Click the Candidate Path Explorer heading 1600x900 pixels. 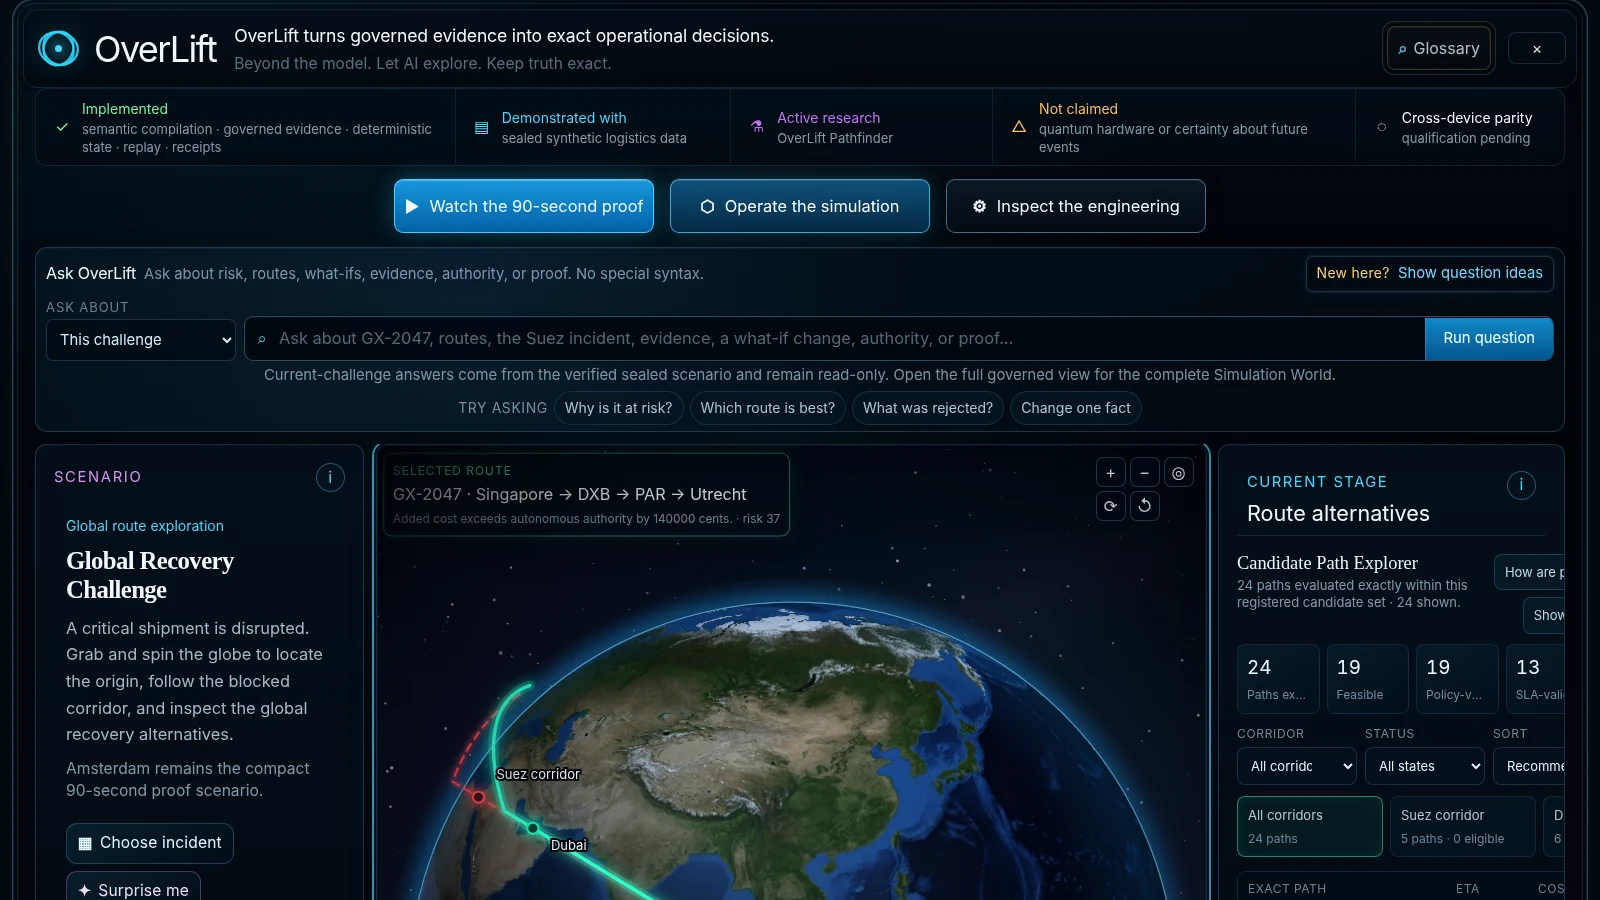click(x=1327, y=563)
